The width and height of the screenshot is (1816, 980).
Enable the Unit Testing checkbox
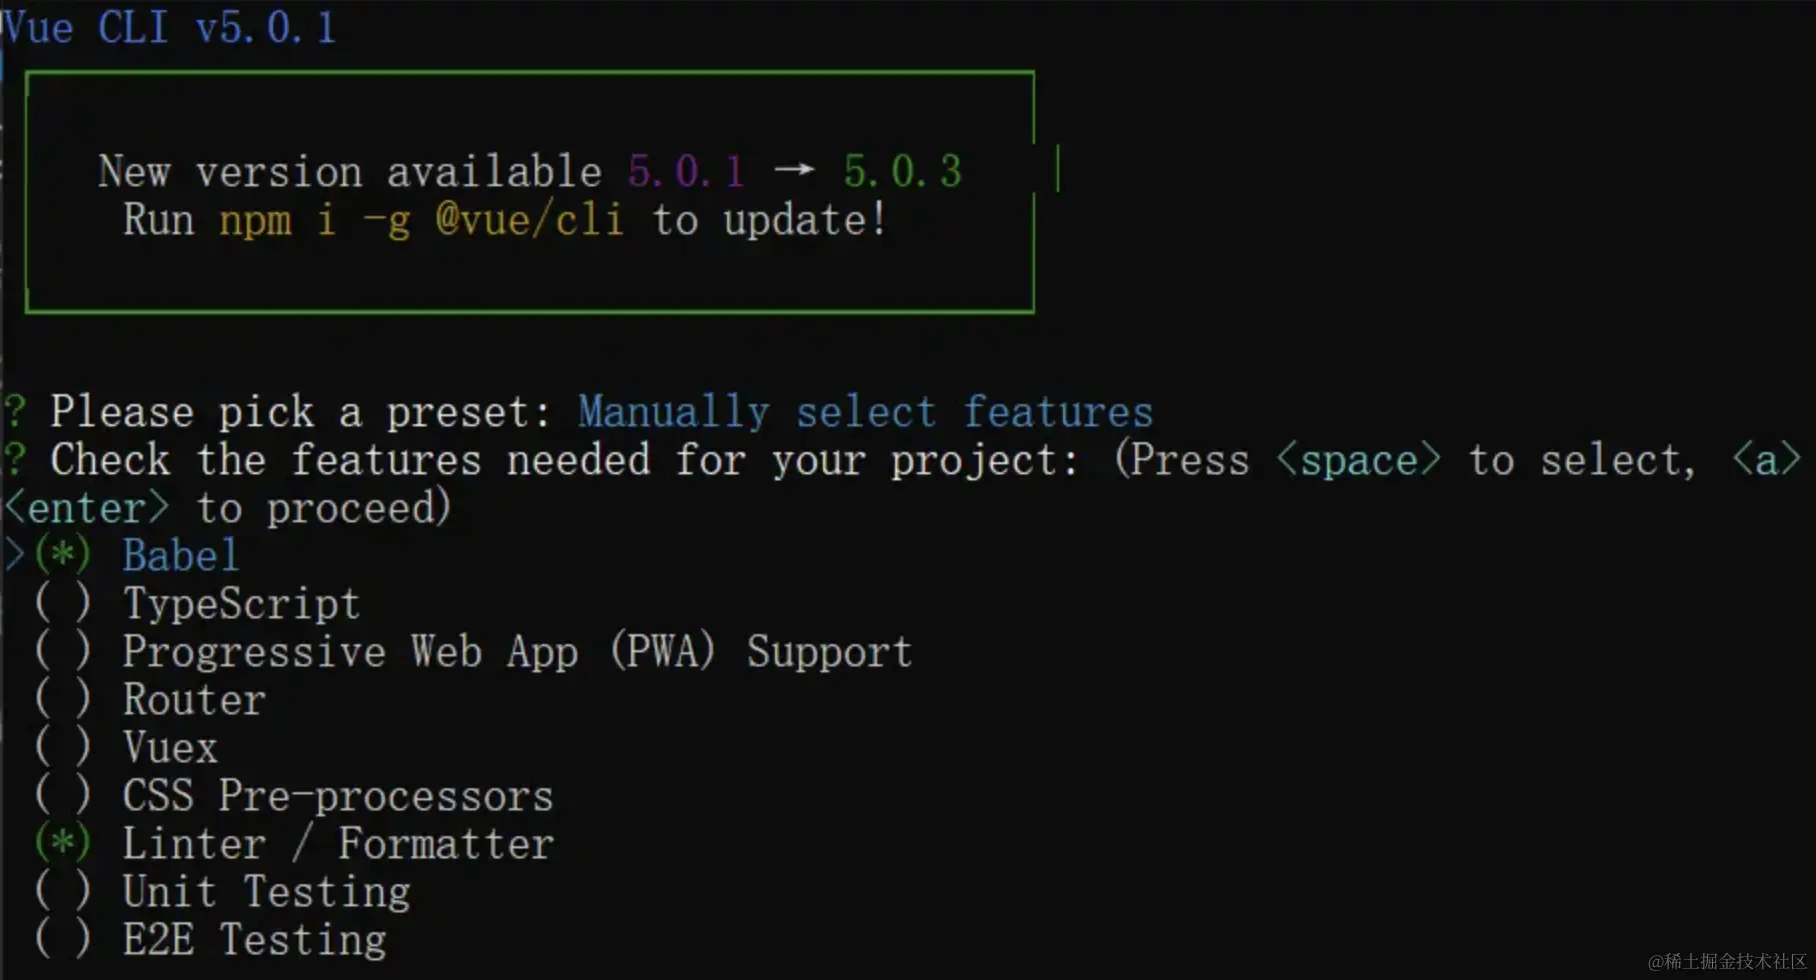coord(62,891)
